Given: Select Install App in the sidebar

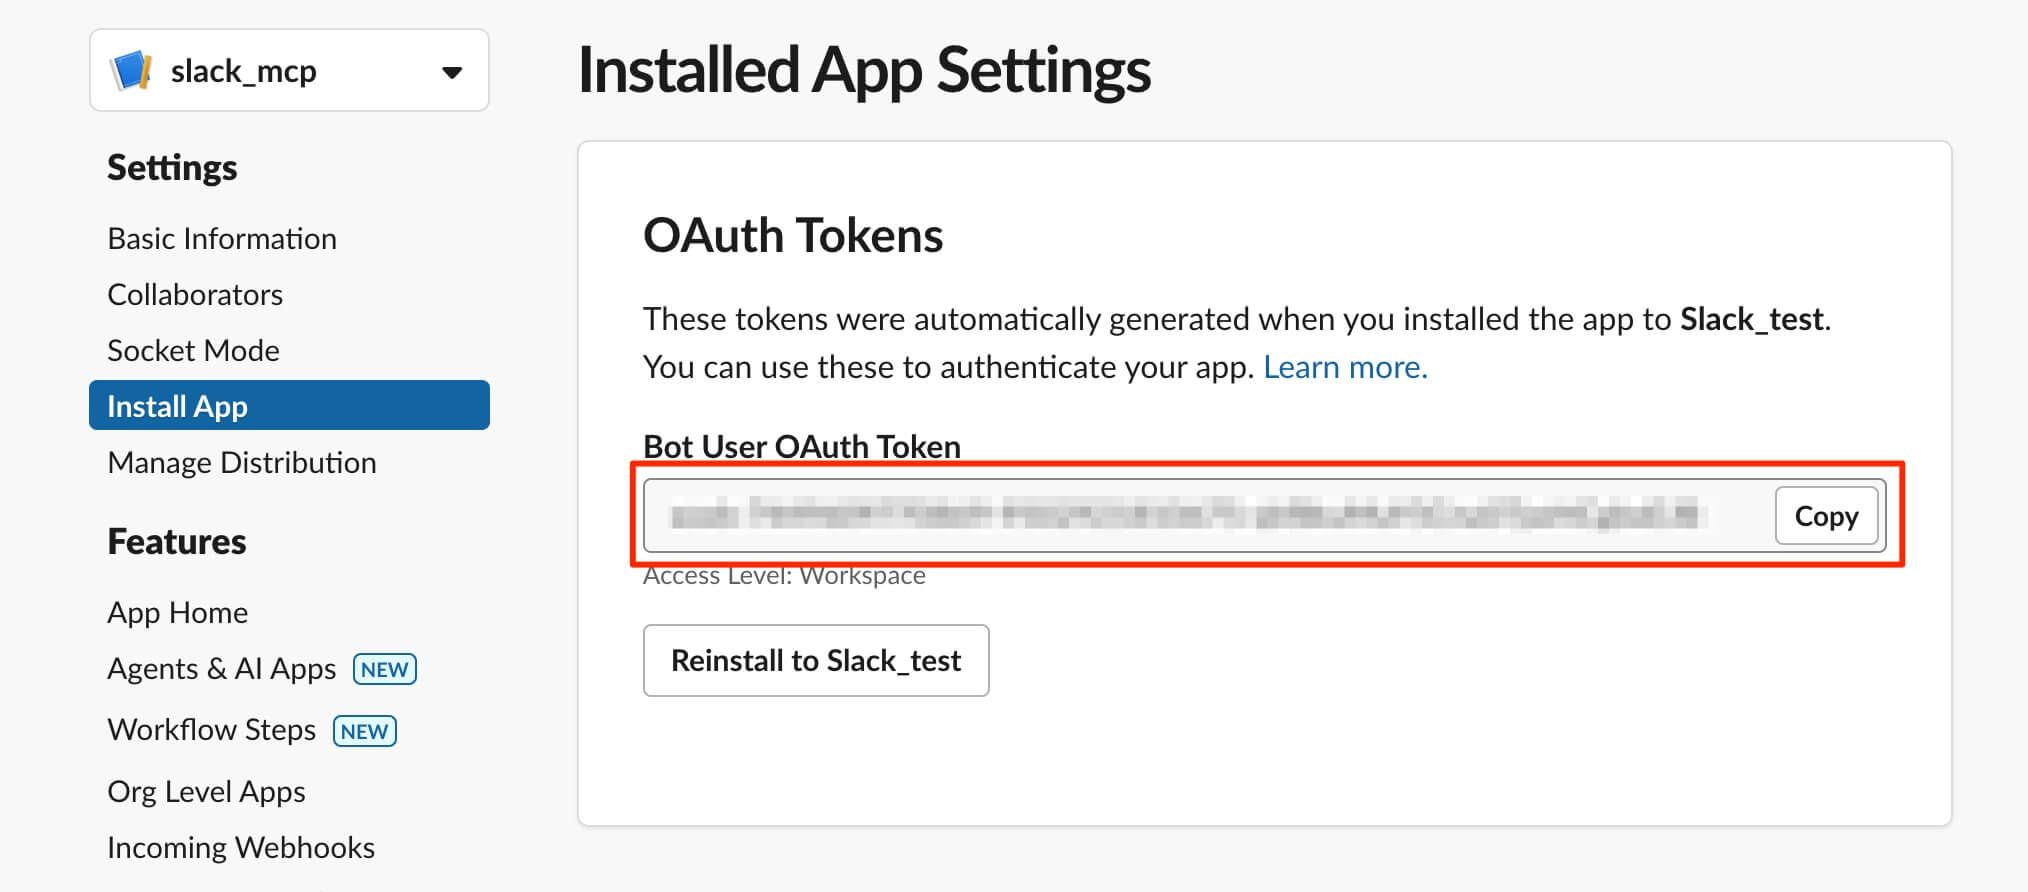Looking at the screenshot, I should [289, 406].
